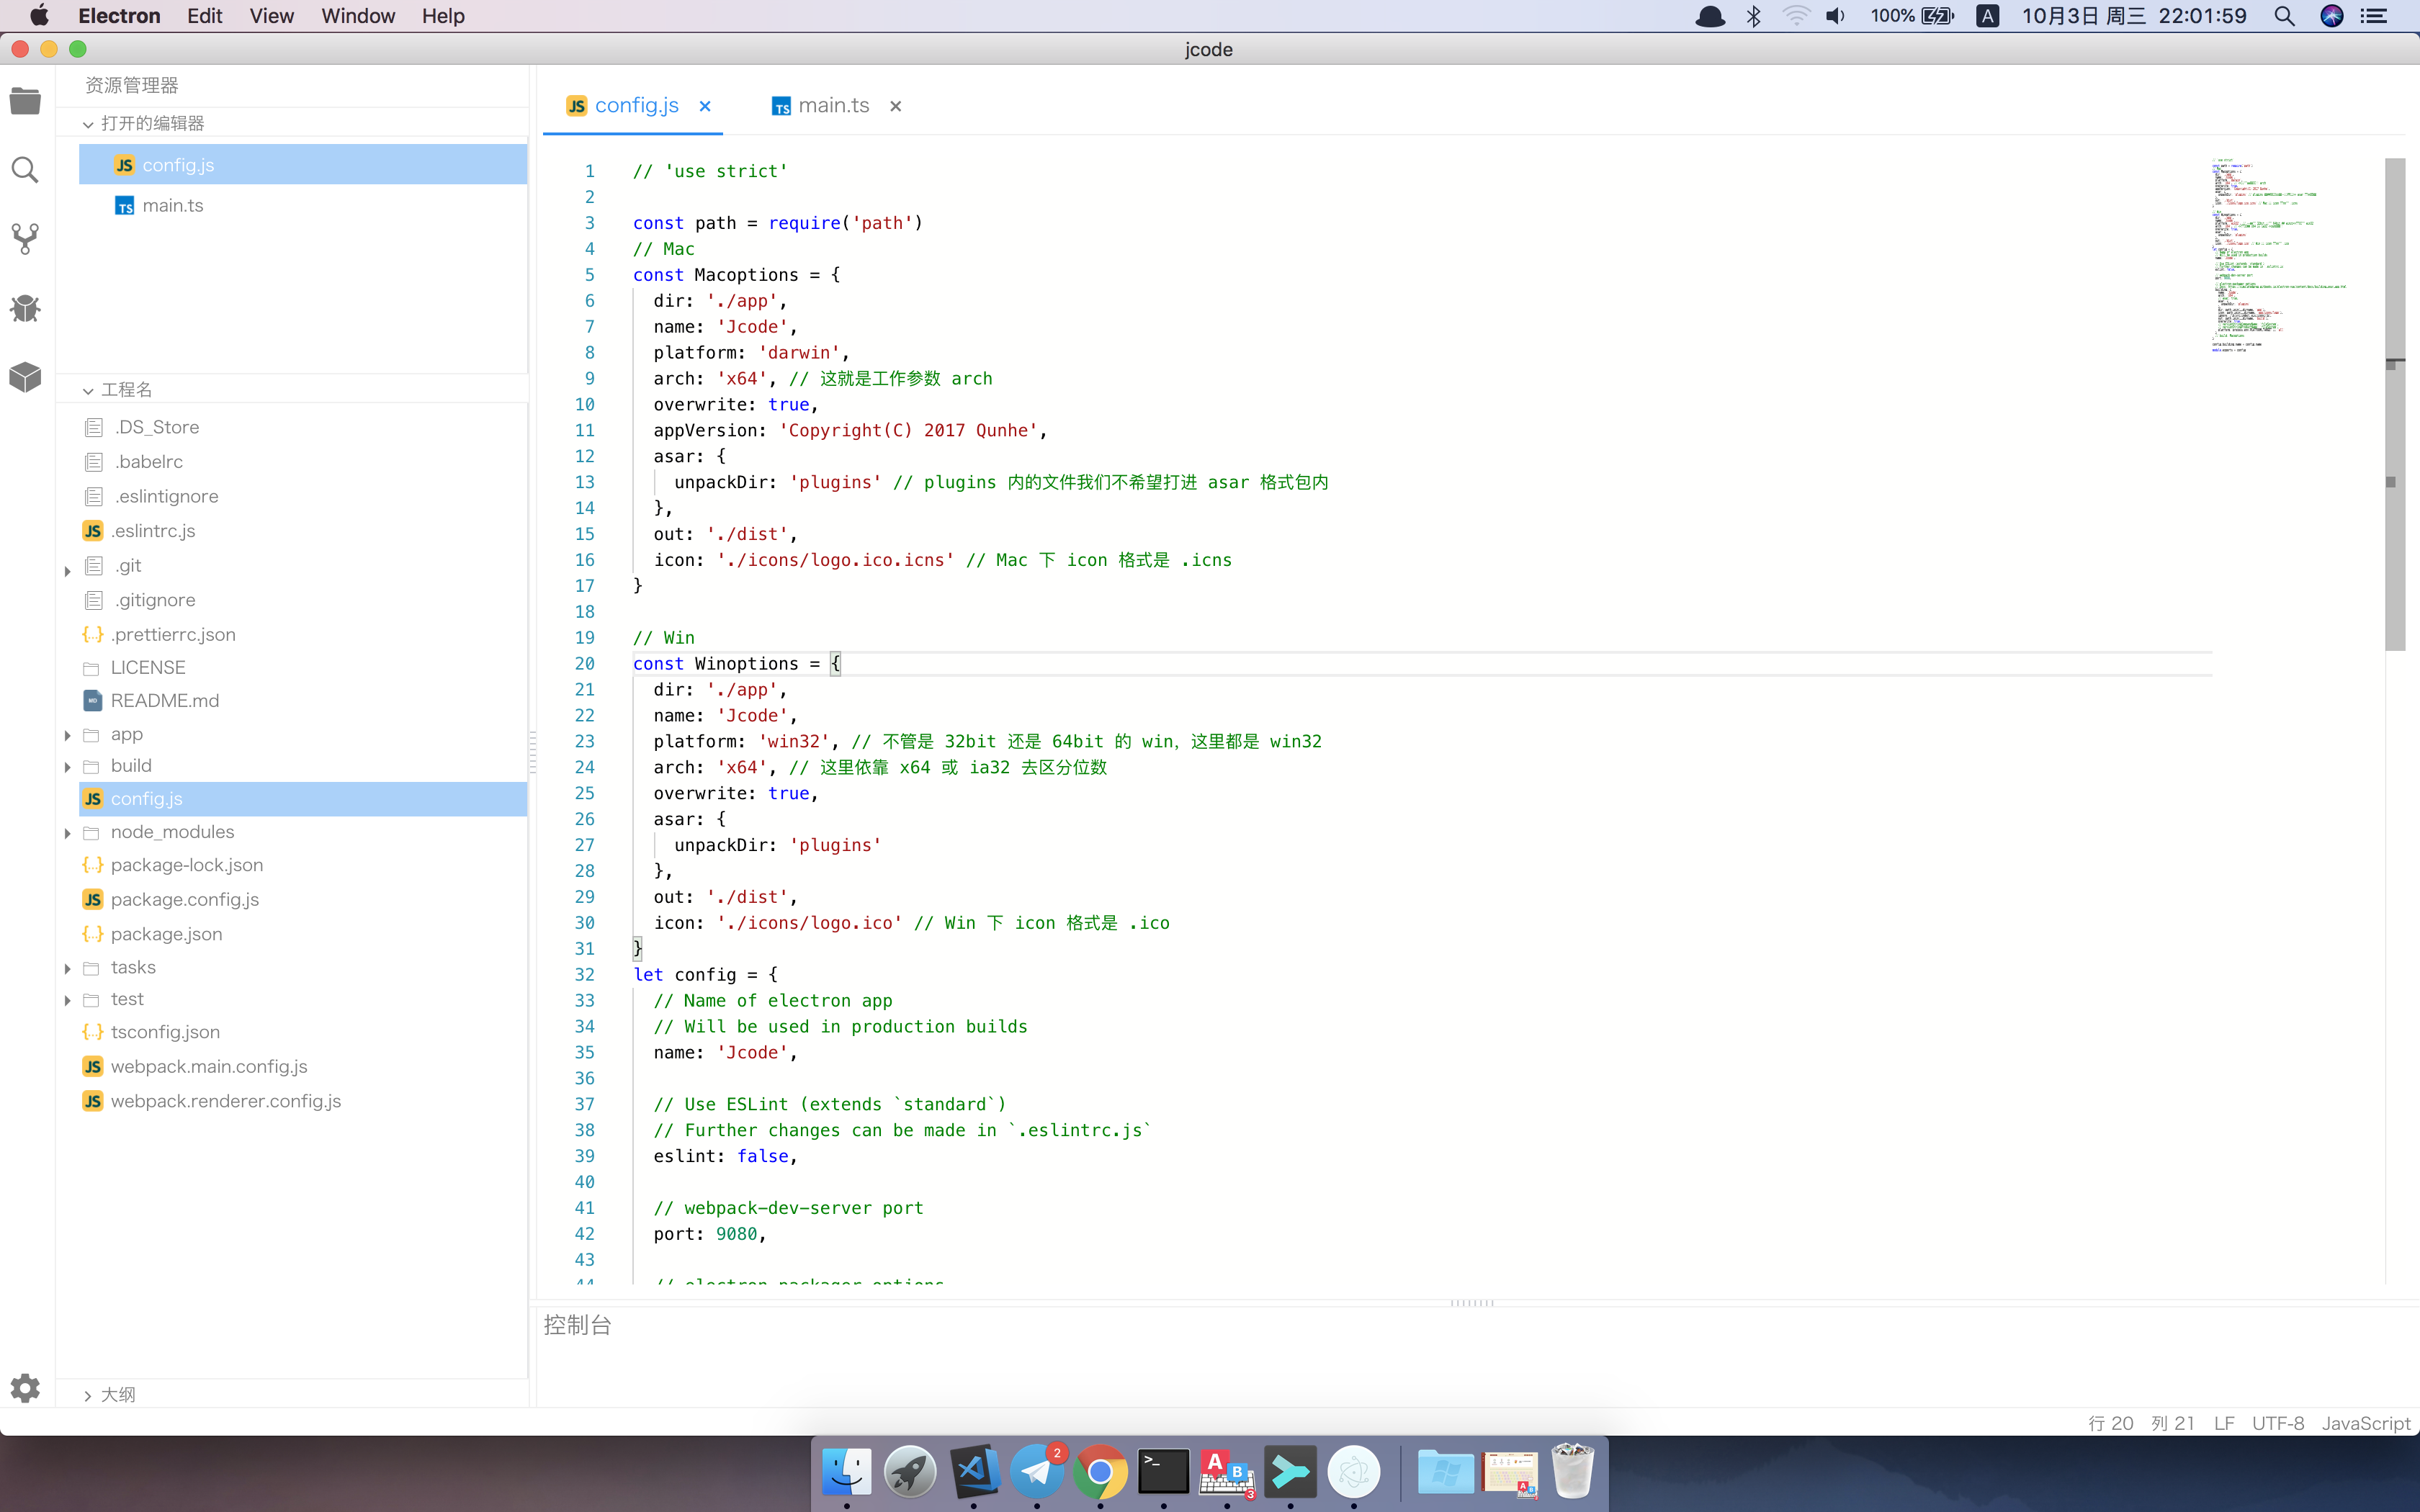Open the Extensions cube icon

[x=25, y=377]
